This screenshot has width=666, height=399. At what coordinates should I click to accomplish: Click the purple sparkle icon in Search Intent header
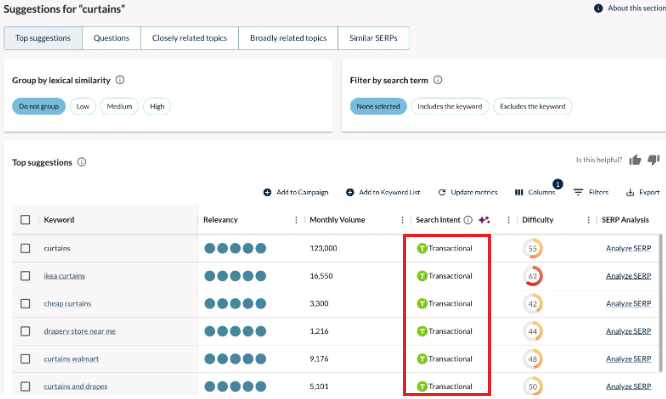tap(484, 220)
